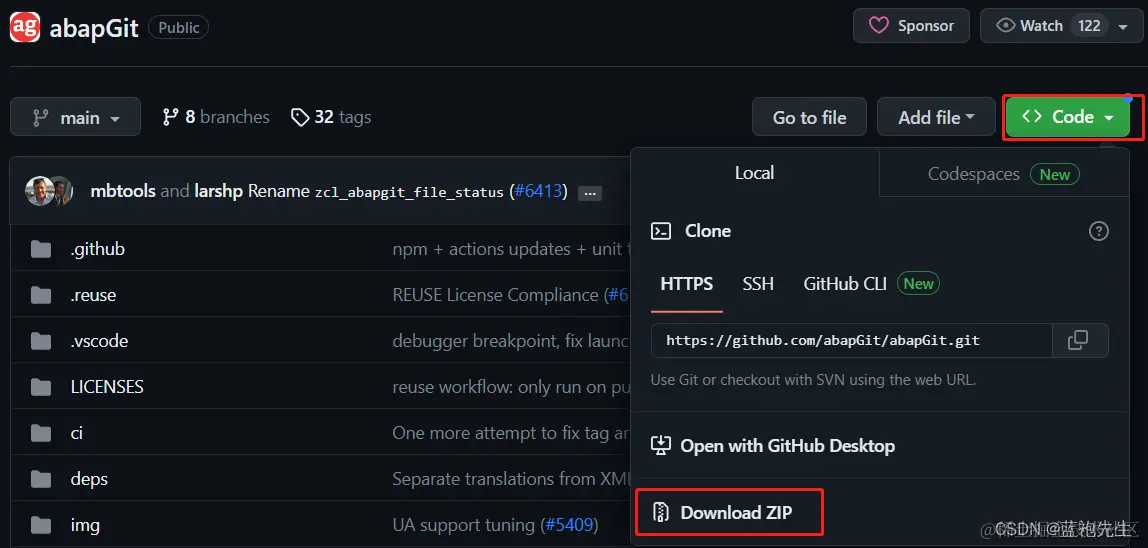Open the LICENSES folder
This screenshot has height=548, width=1148.
107,387
